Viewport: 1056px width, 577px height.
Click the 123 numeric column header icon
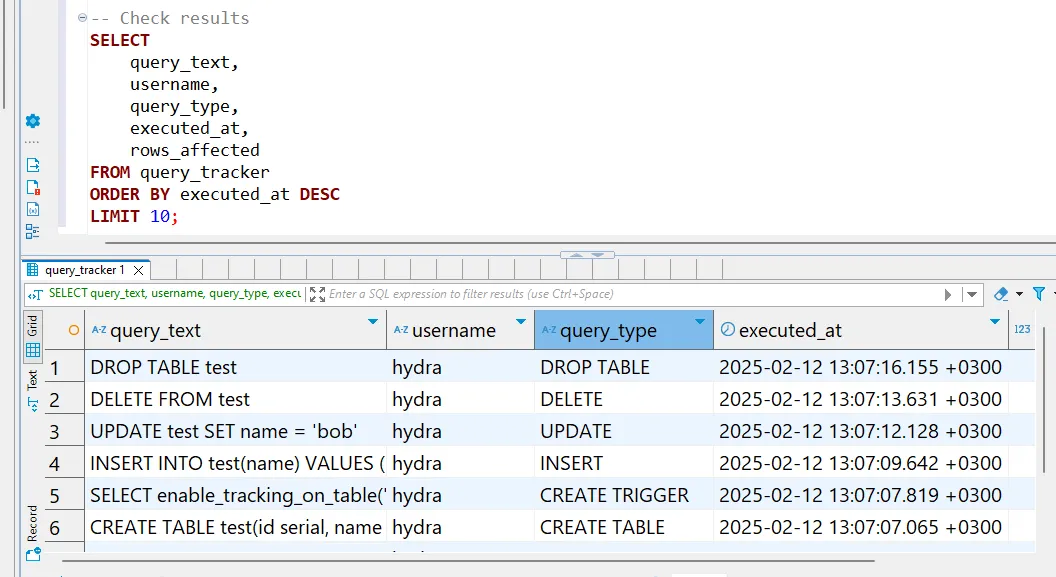pyautogui.click(x=1022, y=329)
